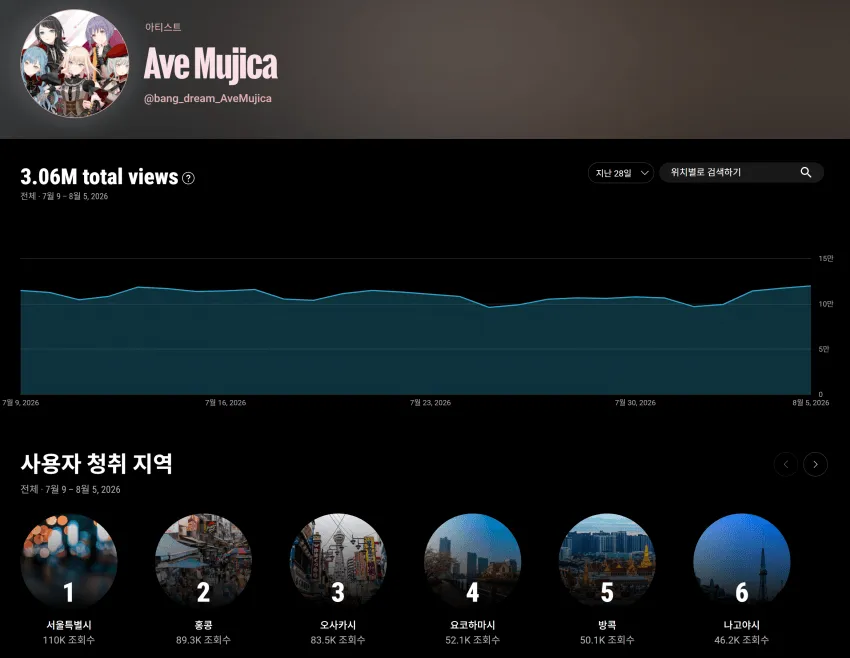Click the Ave Mujica artist name

coord(210,64)
